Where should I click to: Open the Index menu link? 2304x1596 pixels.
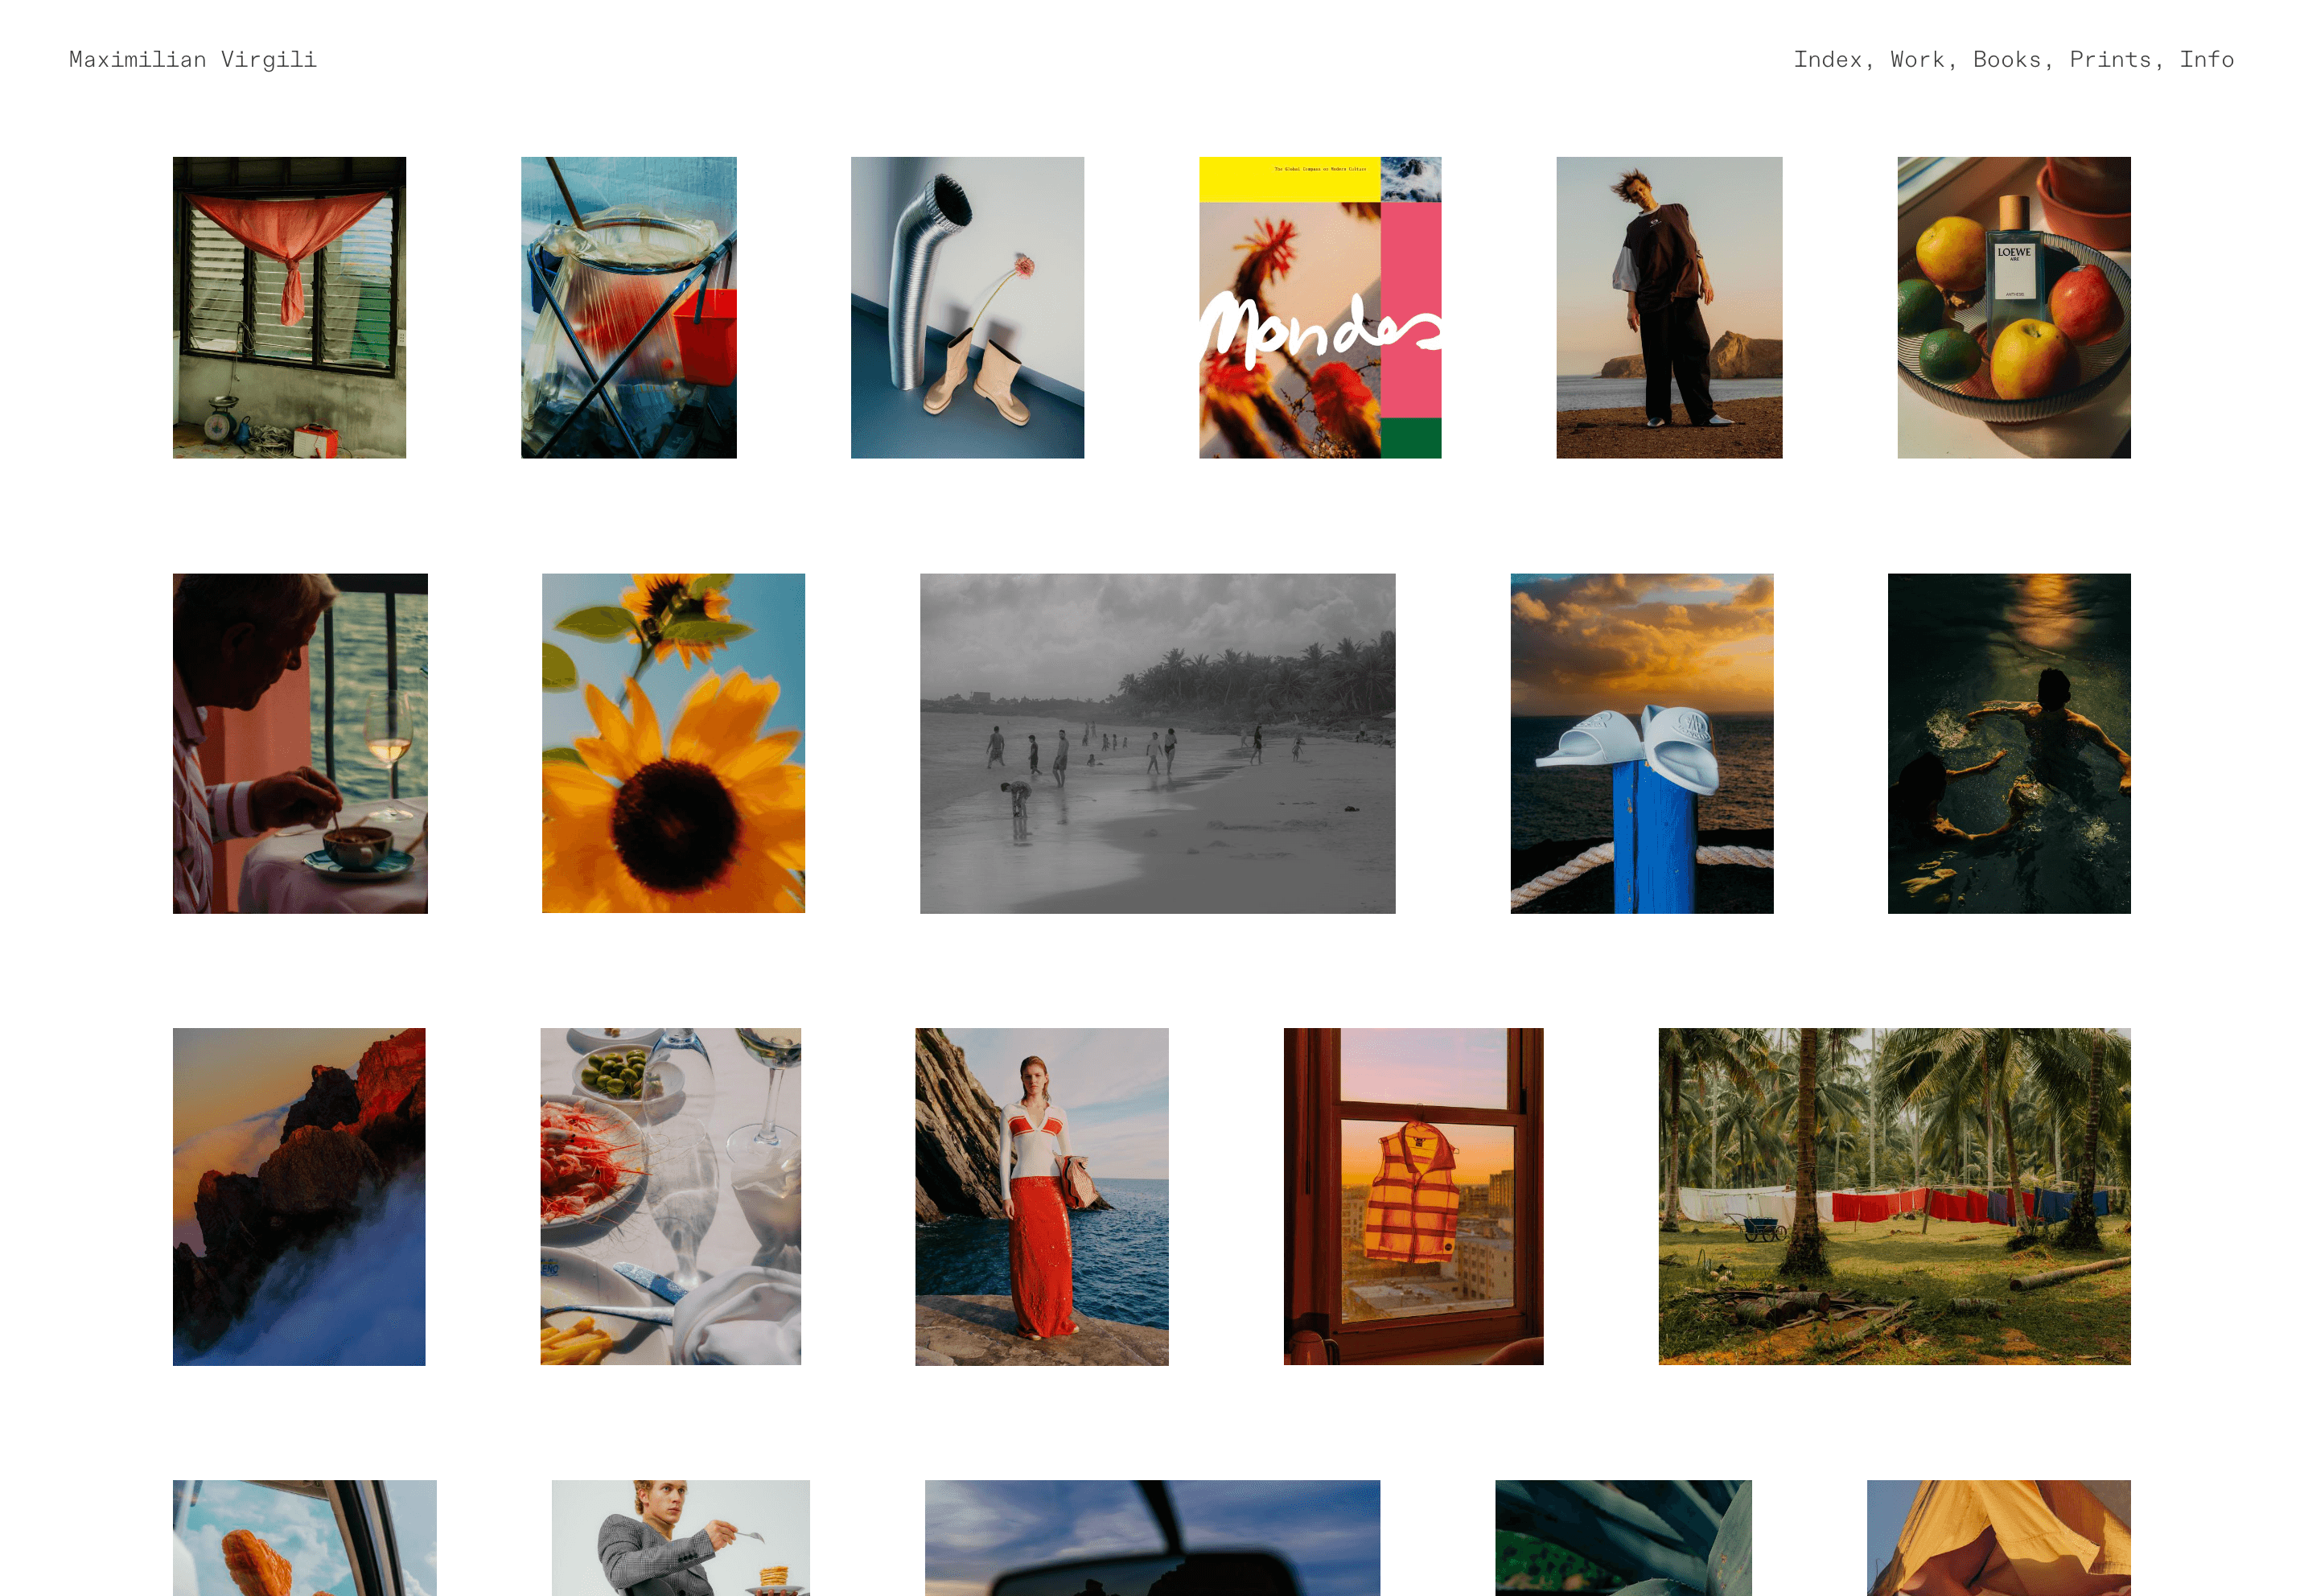pyautogui.click(x=1826, y=60)
